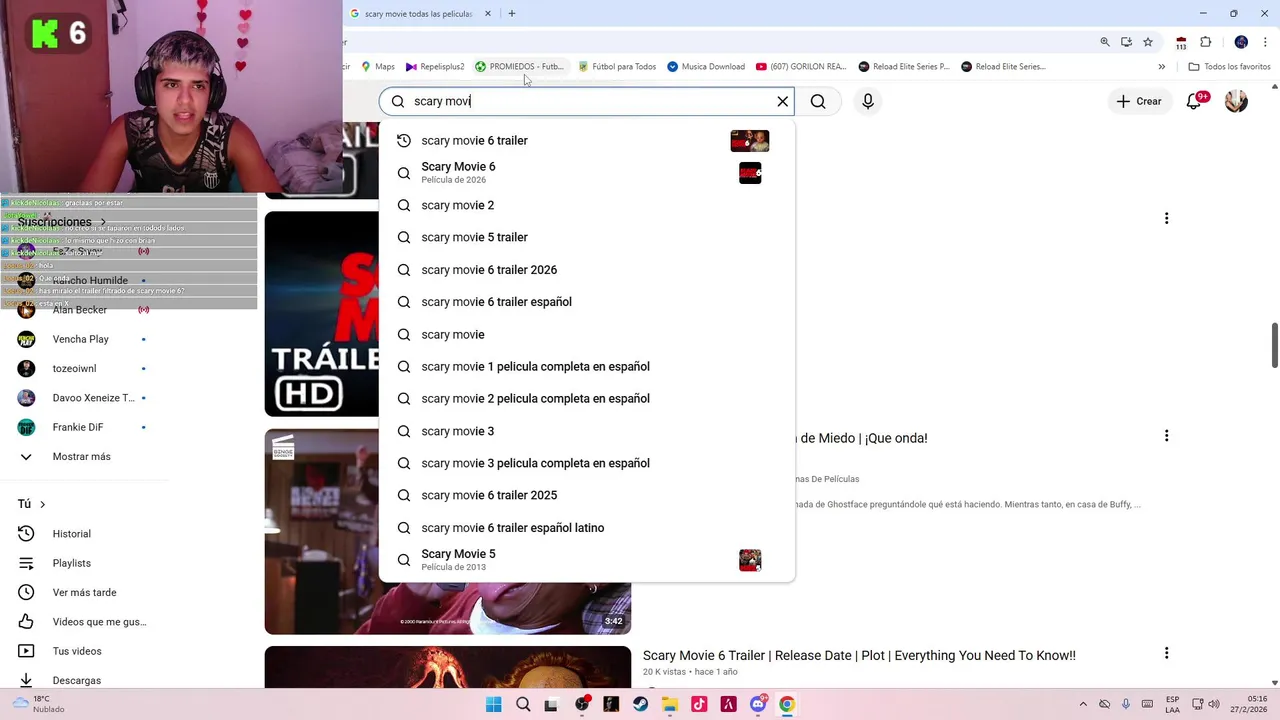Open the Todos los favoritos folder
Image resolution: width=1280 pixels, height=720 pixels.
pos(1230,67)
